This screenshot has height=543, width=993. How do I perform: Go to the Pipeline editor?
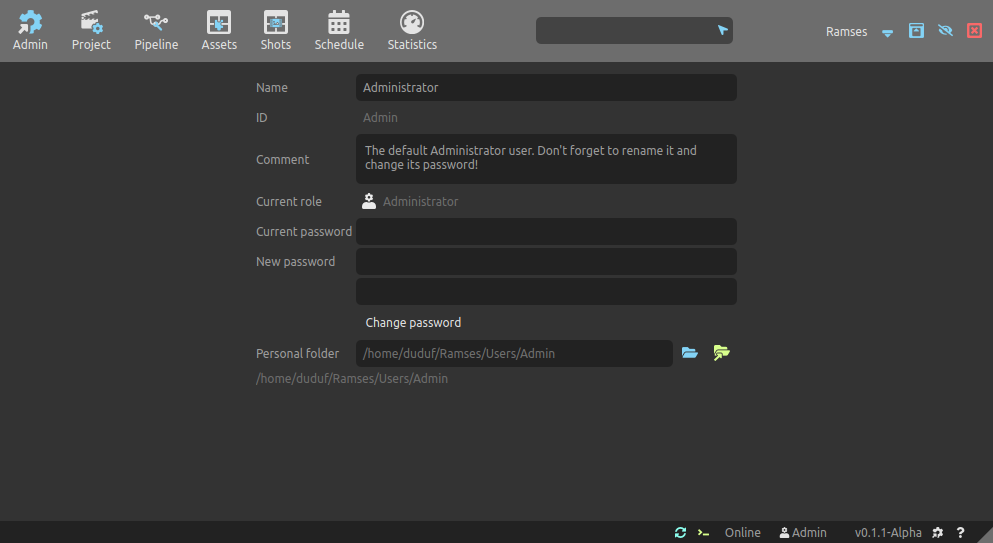156,30
